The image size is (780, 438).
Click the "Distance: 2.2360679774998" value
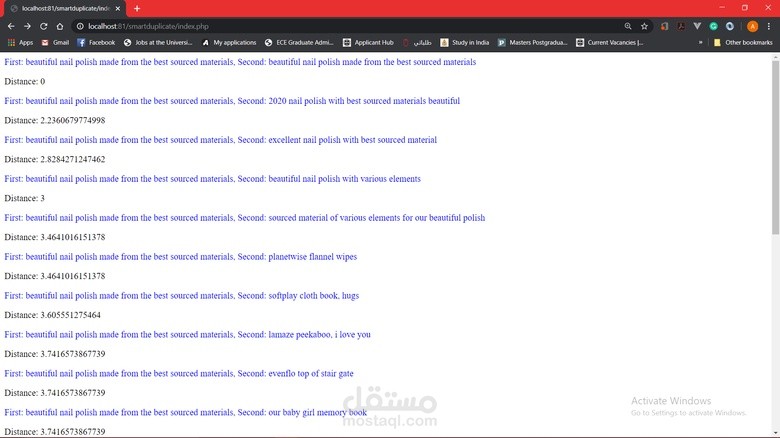click(55, 120)
